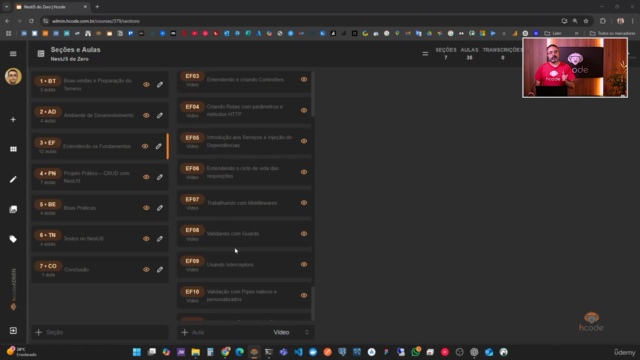This screenshot has width=640, height=360.
Task: Toggle visibility of lesson EF04
Action: (304, 110)
